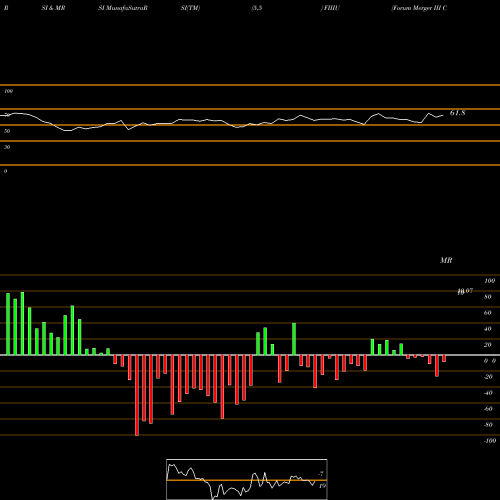Click the 'MR' panel label
Screen dimensions: 500x500
tap(446, 260)
